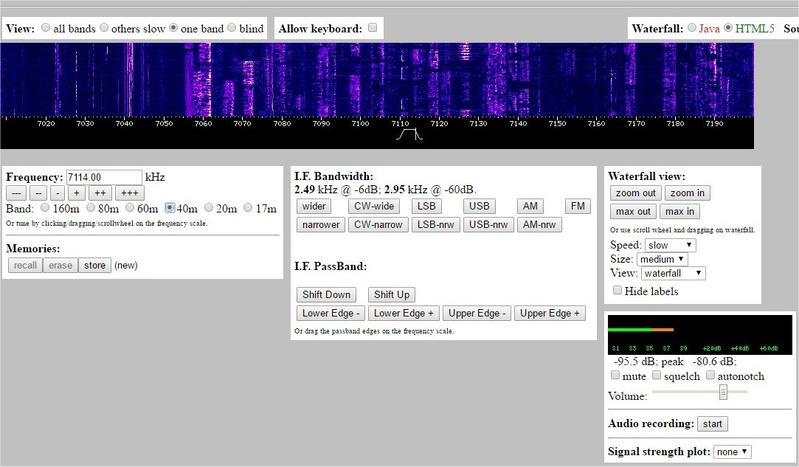Switch to the 17m band
This screenshot has height=467, width=799.
[x=248, y=207]
